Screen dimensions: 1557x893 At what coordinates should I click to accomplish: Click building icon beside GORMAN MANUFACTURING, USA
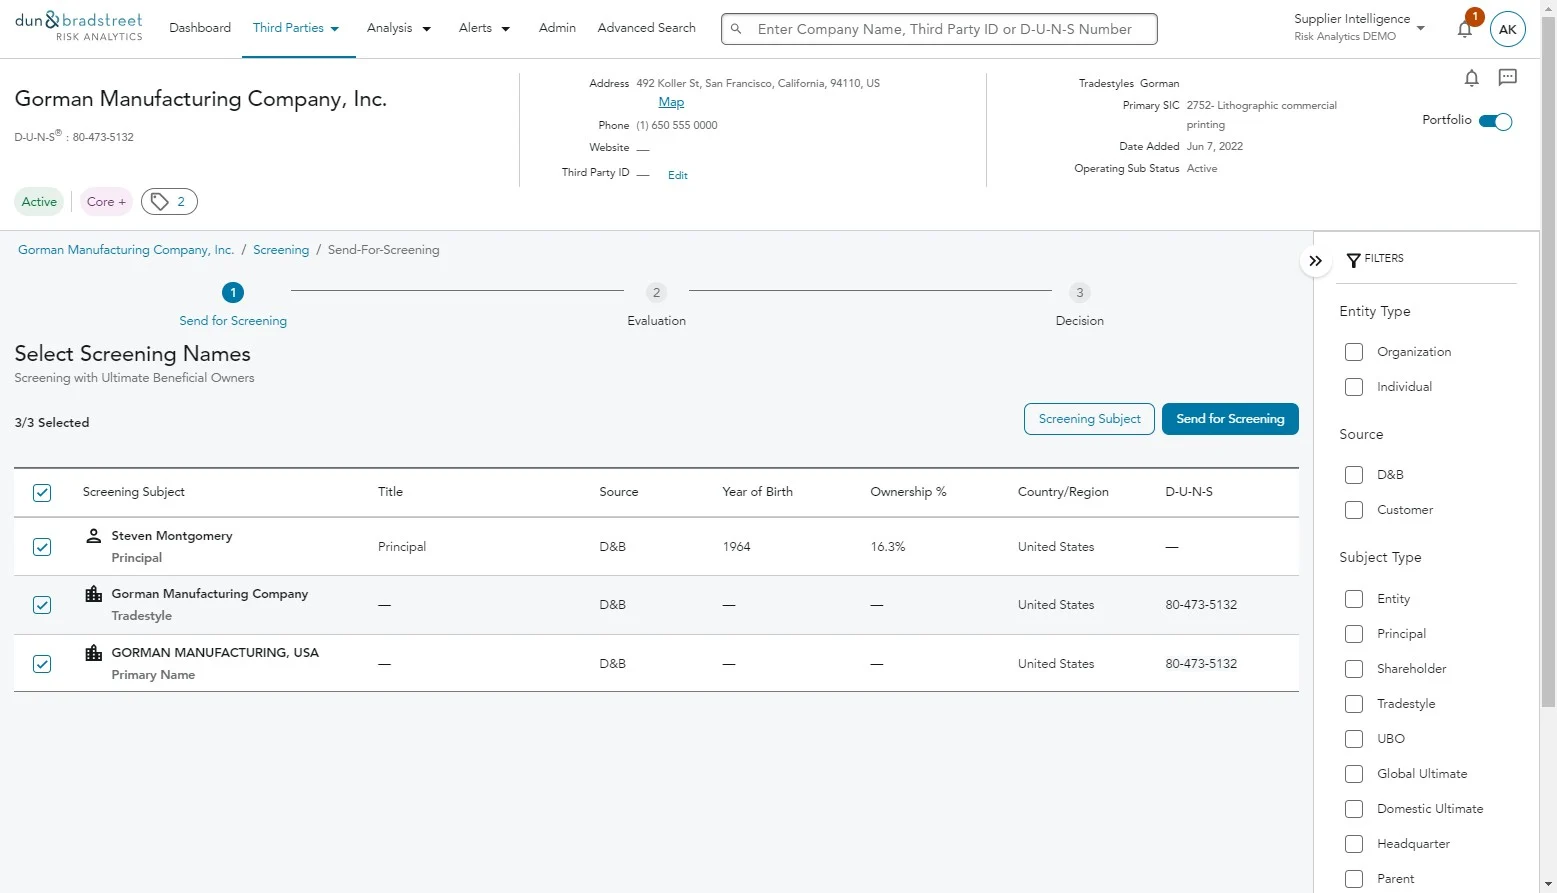94,653
